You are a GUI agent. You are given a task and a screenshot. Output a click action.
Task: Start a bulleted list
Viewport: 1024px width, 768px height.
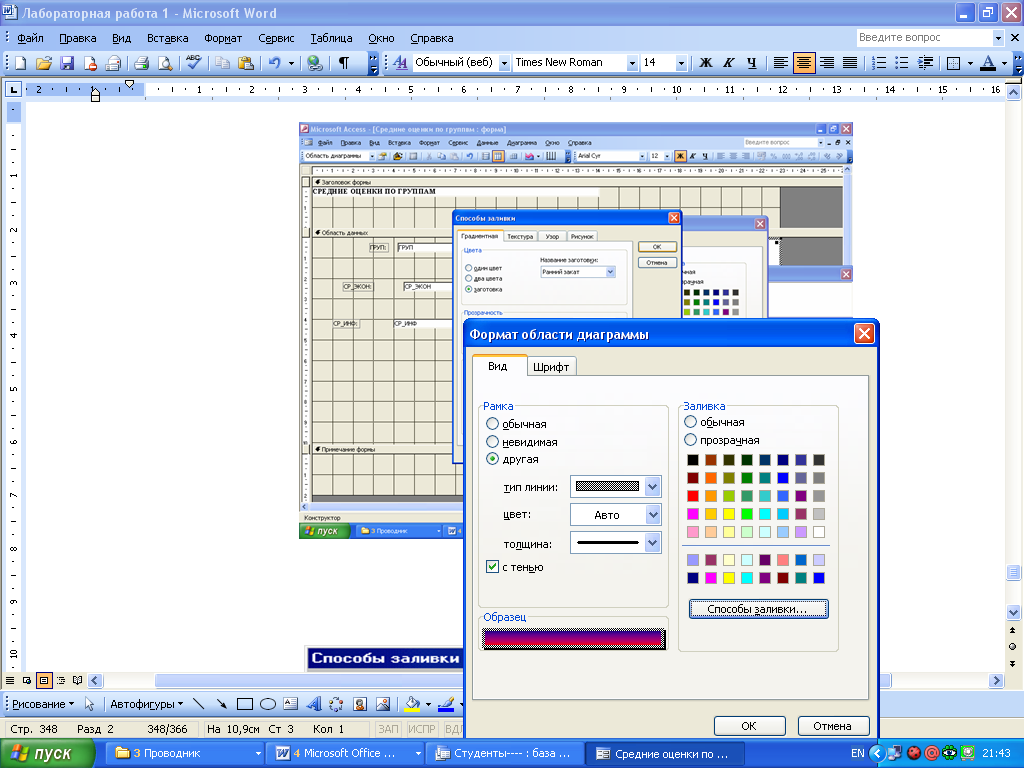click(x=902, y=63)
